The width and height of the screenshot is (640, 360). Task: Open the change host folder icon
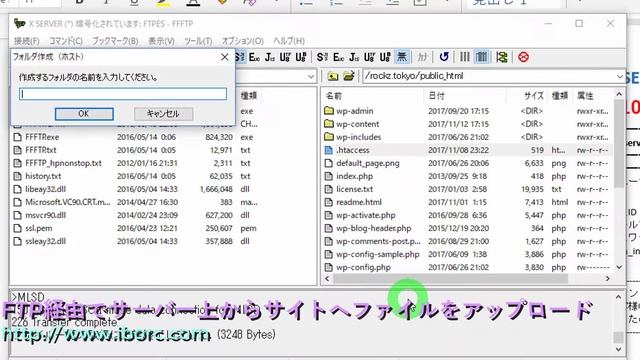point(349,76)
